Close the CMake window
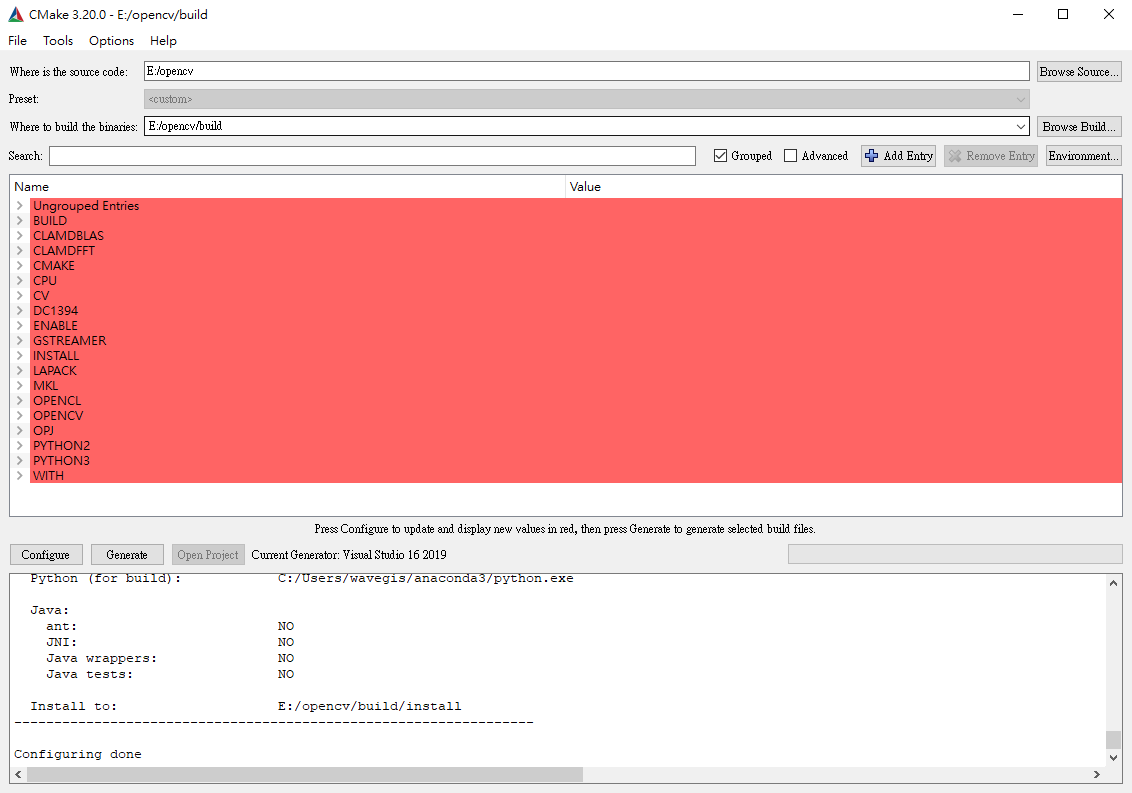This screenshot has height=793, width=1132. [1109, 14]
